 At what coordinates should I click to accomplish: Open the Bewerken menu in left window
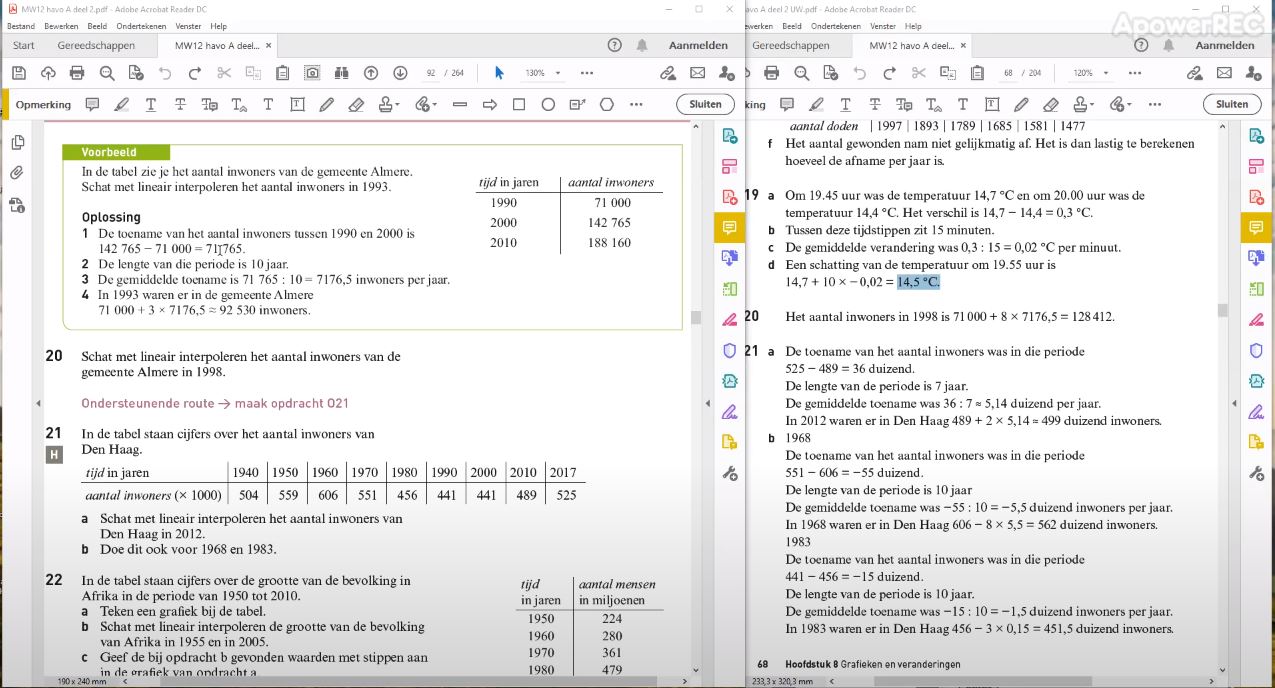point(59,26)
